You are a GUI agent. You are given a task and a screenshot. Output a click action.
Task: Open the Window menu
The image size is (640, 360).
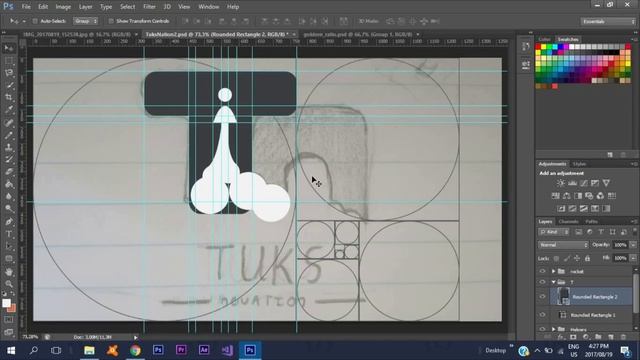(209, 7)
